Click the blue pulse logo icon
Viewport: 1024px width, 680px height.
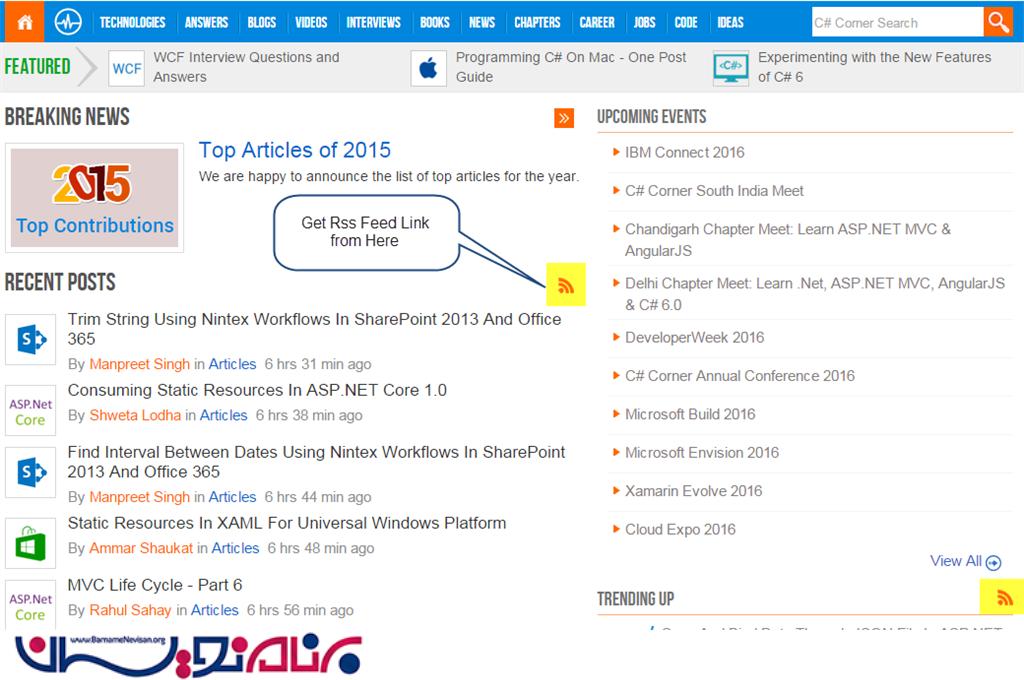coord(68,22)
